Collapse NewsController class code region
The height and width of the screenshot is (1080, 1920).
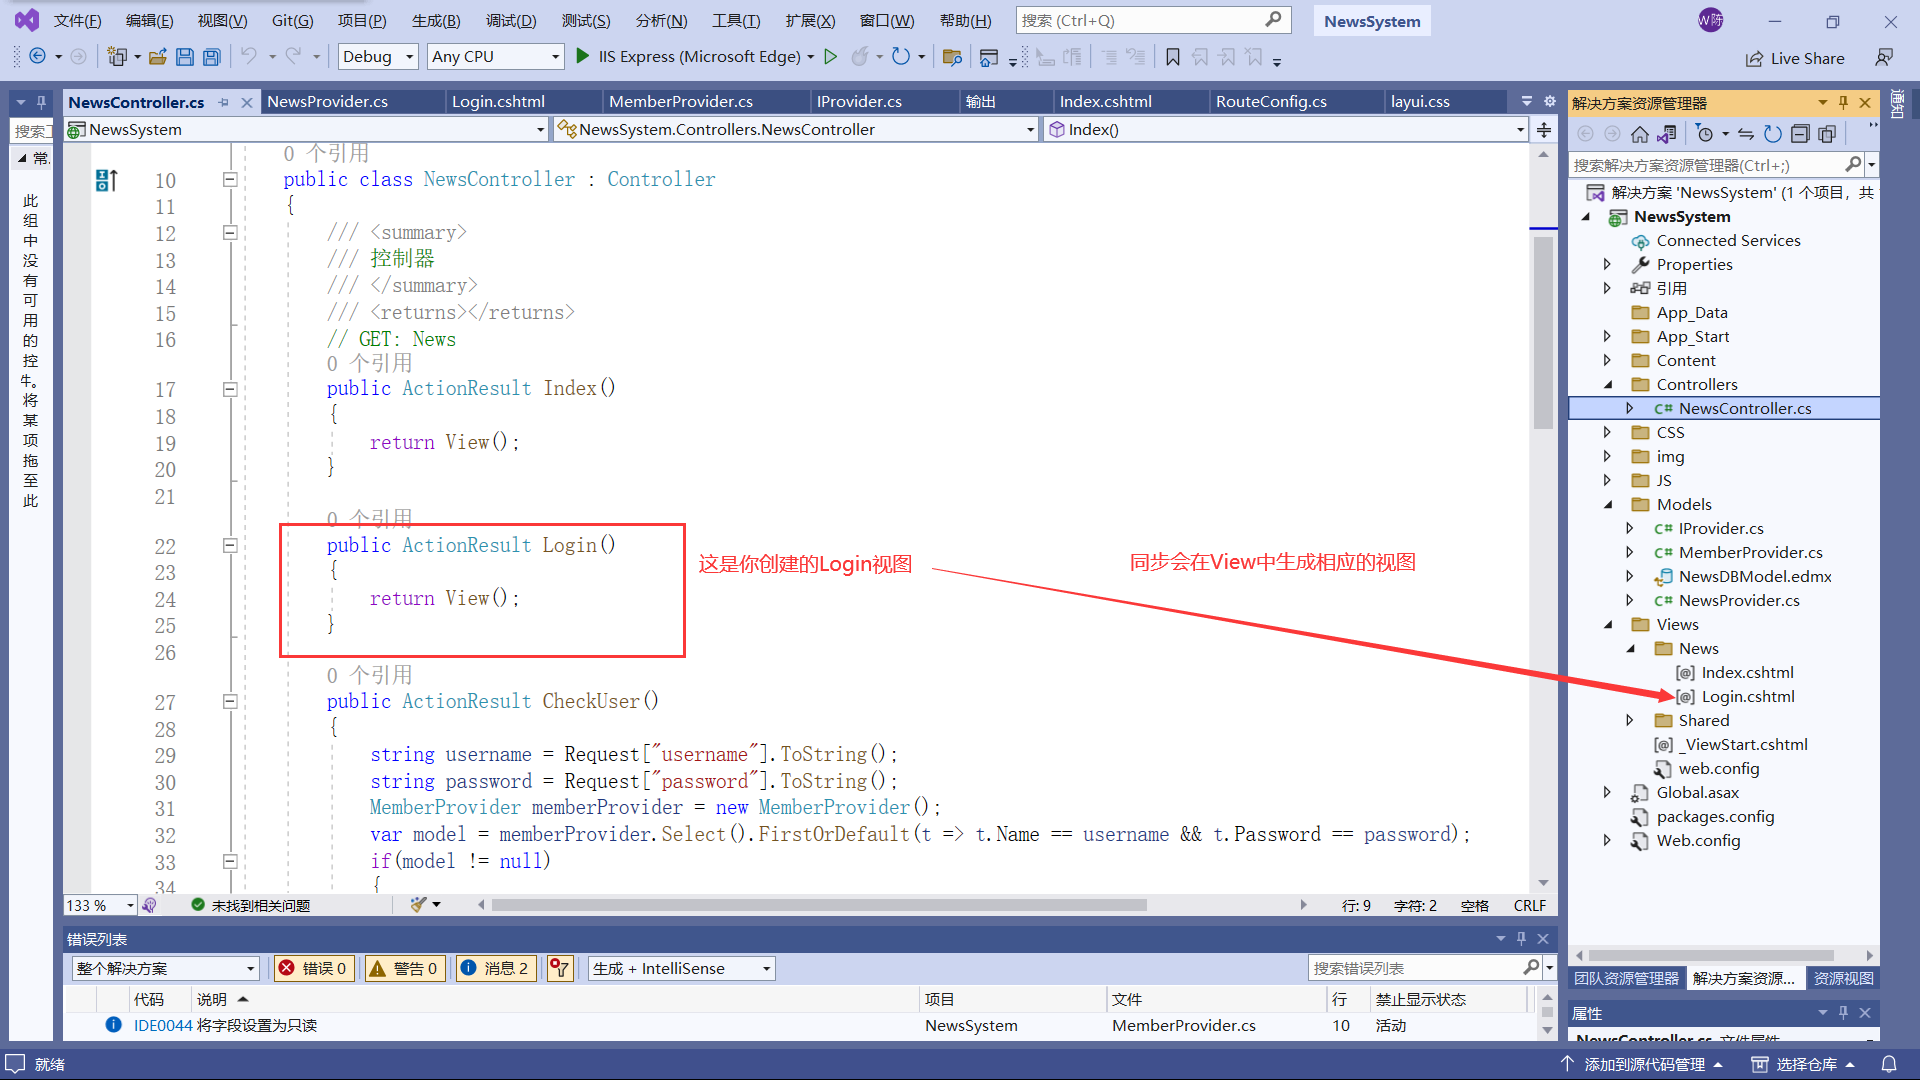[230, 180]
